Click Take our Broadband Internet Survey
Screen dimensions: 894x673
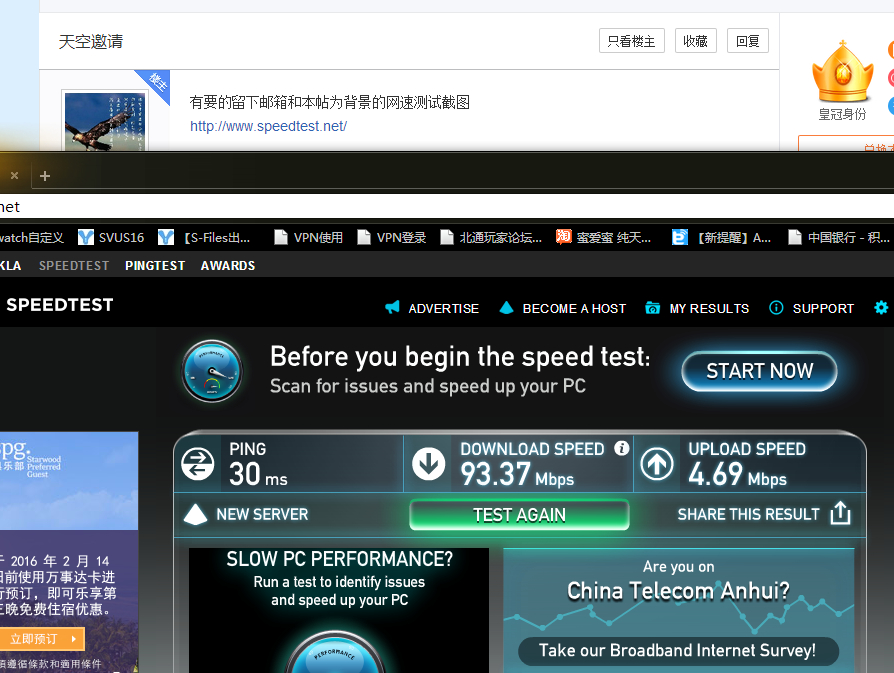pyautogui.click(x=678, y=651)
